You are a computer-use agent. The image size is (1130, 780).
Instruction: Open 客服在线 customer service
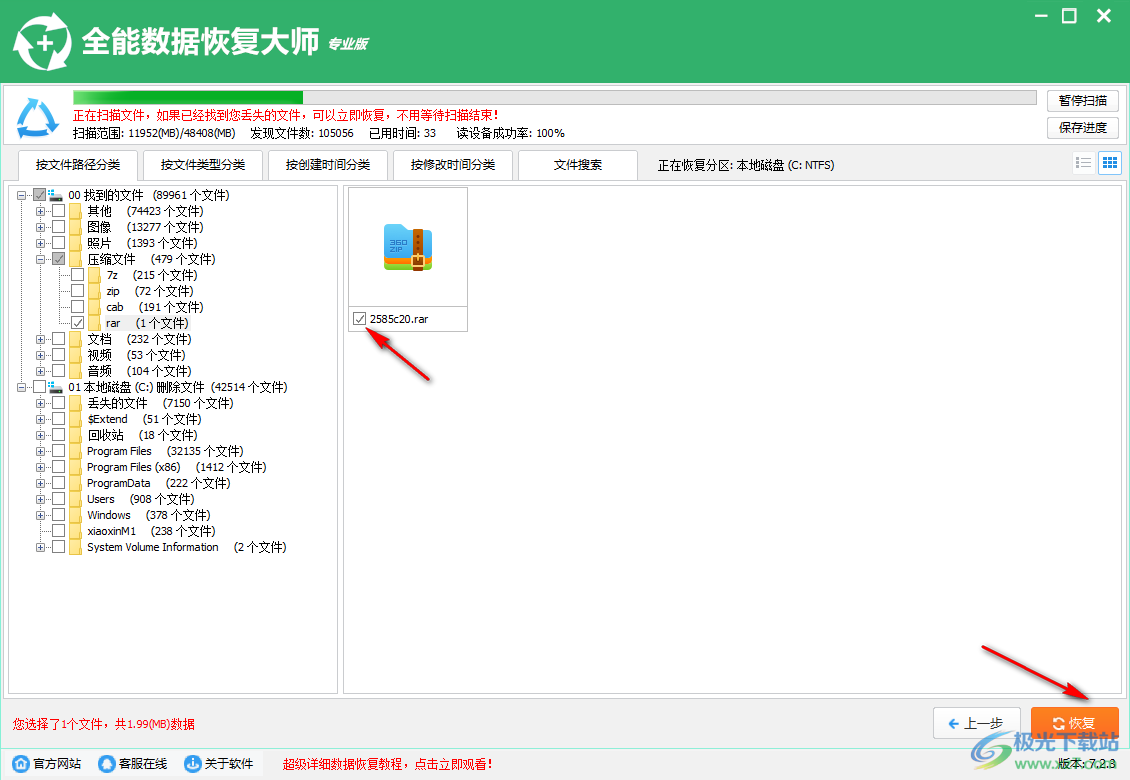105,763
